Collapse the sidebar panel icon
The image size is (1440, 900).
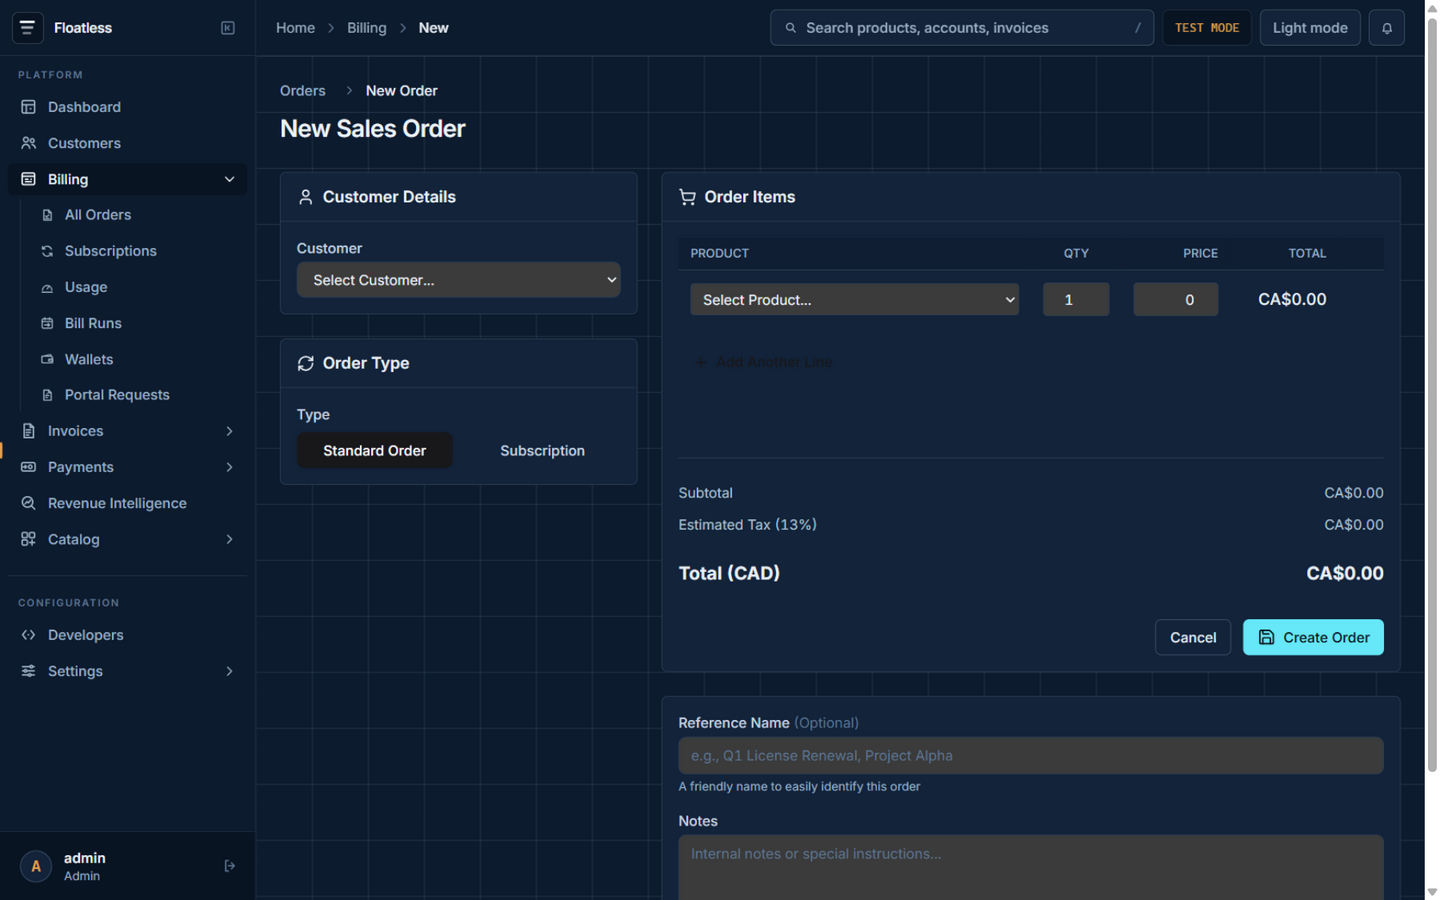pyautogui.click(x=228, y=28)
